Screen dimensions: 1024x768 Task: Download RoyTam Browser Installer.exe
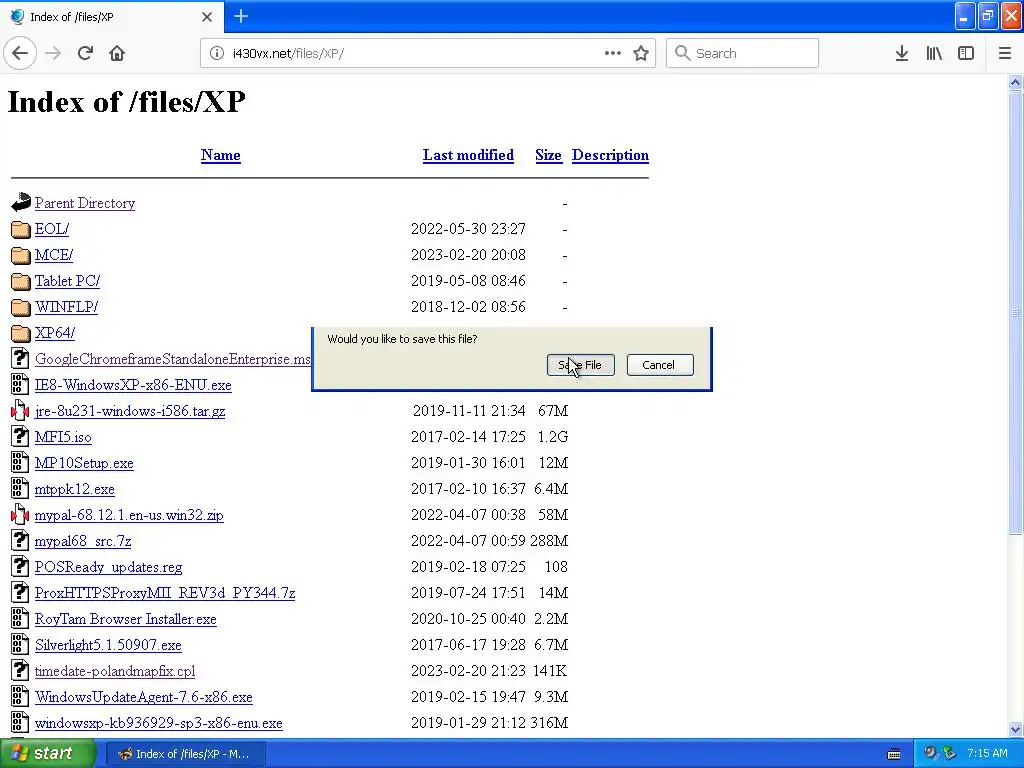click(x=125, y=619)
